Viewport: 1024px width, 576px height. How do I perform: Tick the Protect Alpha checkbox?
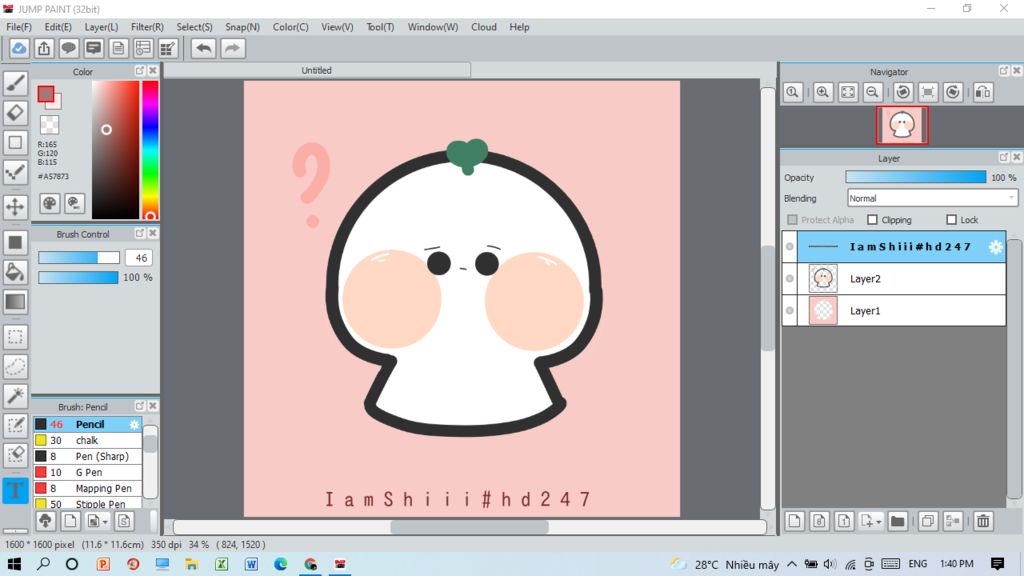[x=792, y=220]
